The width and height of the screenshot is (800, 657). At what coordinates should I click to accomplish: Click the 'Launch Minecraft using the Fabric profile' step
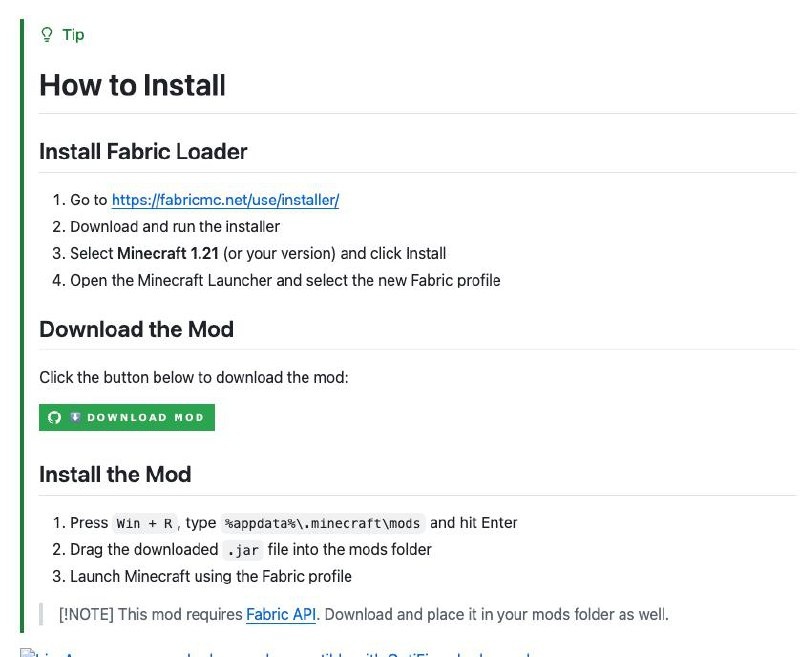(x=211, y=576)
